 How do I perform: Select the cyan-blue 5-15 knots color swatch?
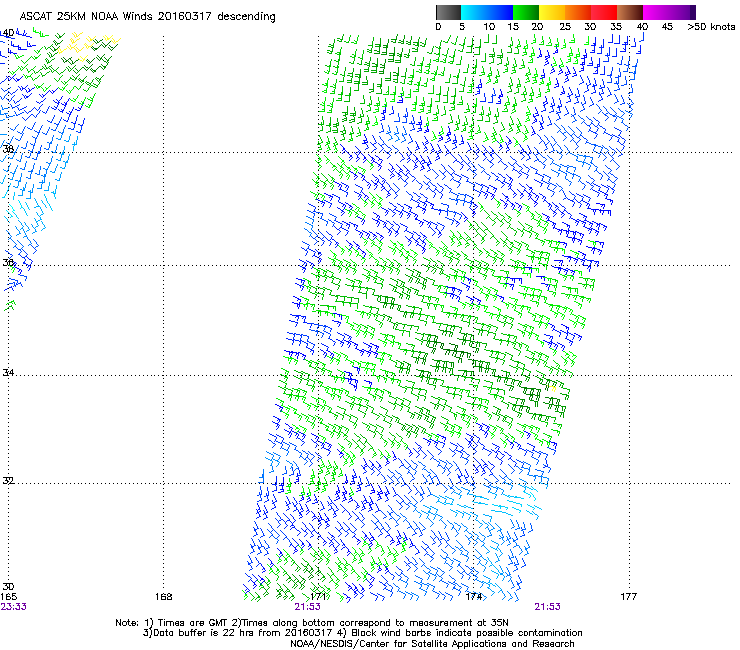point(487,12)
